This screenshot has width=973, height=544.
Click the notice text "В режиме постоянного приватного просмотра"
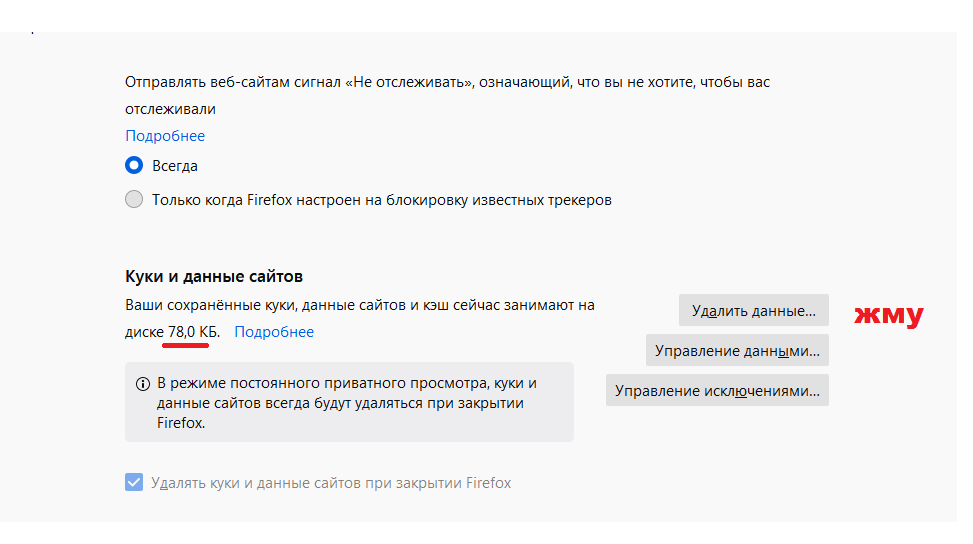(x=323, y=383)
